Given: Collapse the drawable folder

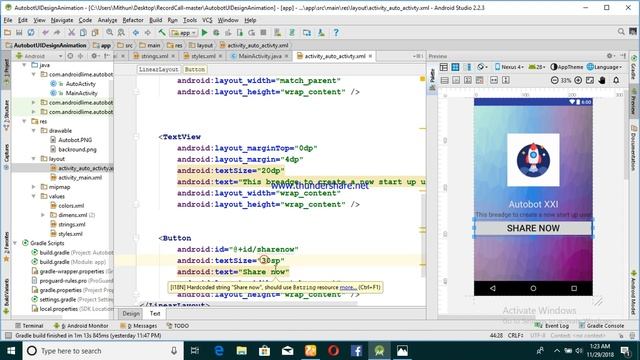Looking at the screenshot, I should pos(34,131).
